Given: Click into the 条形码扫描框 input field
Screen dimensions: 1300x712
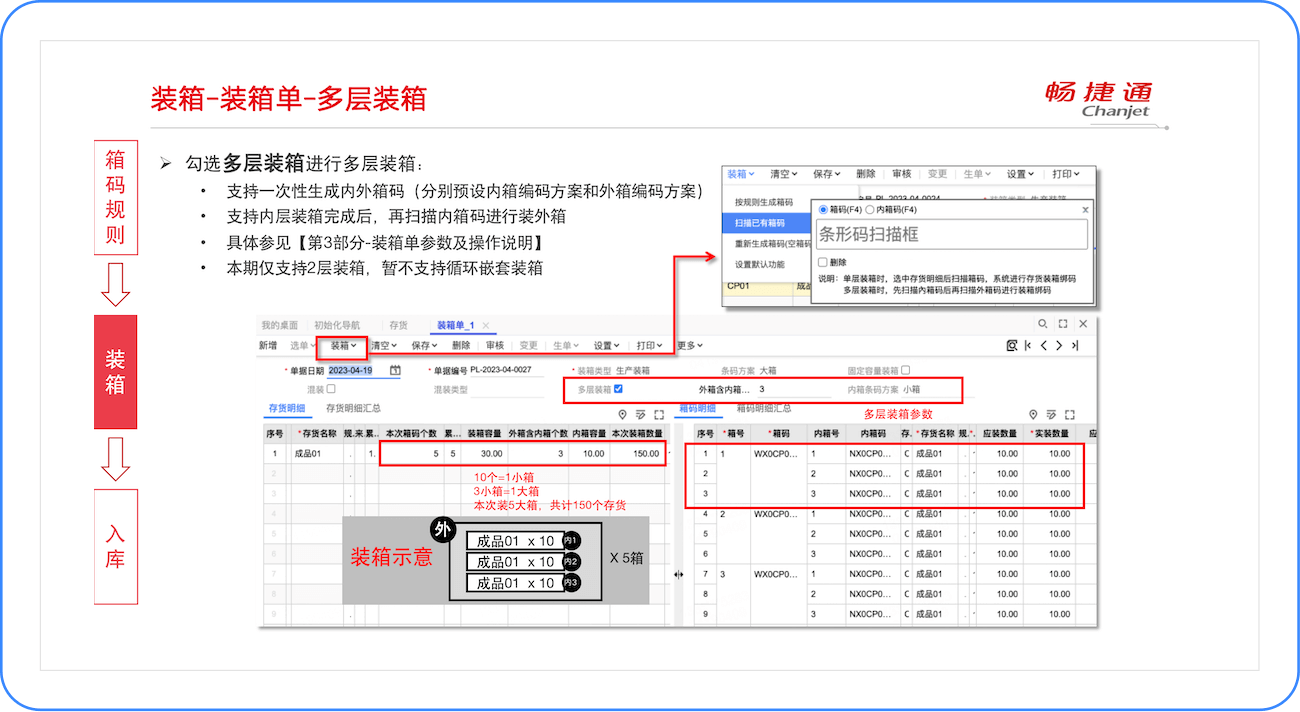Looking at the screenshot, I should tap(952, 235).
